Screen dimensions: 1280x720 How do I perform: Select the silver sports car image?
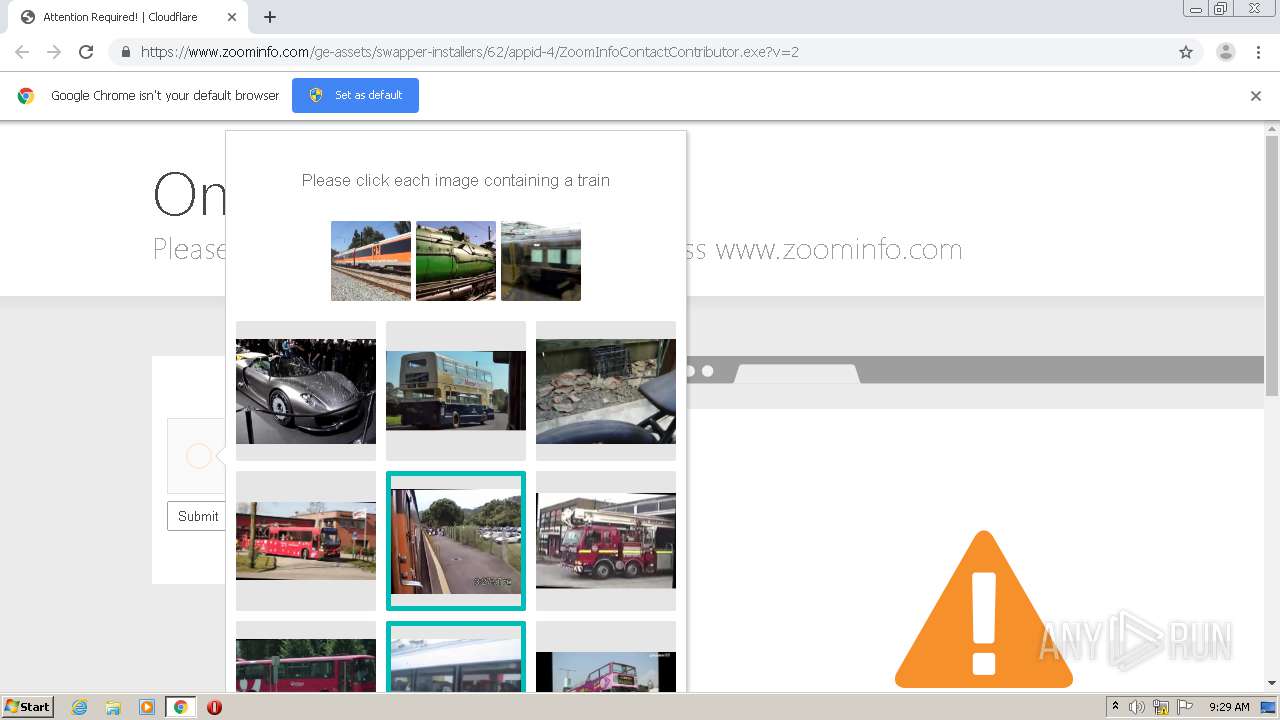306,391
